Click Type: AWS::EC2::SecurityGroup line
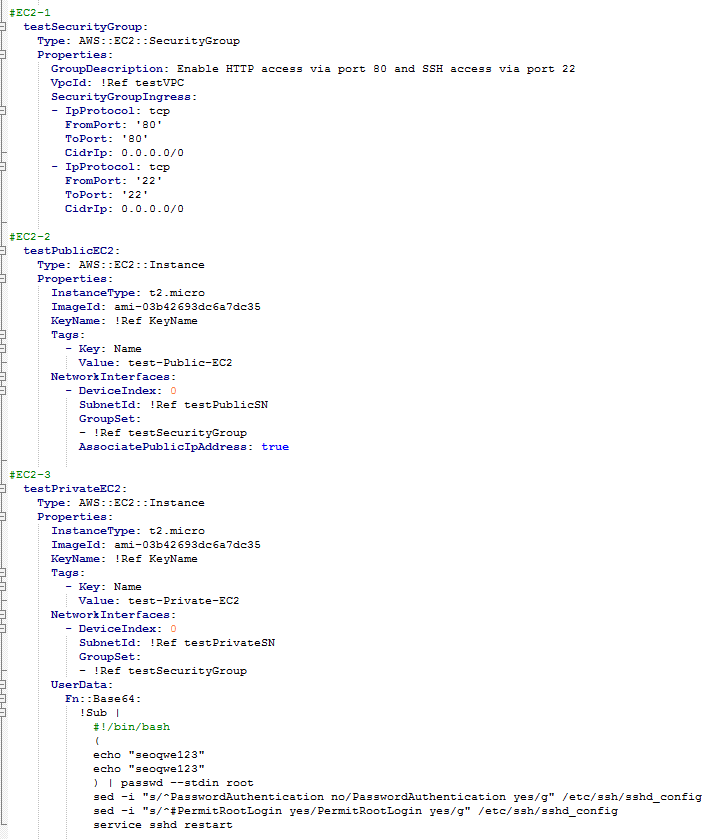 click(x=139, y=41)
